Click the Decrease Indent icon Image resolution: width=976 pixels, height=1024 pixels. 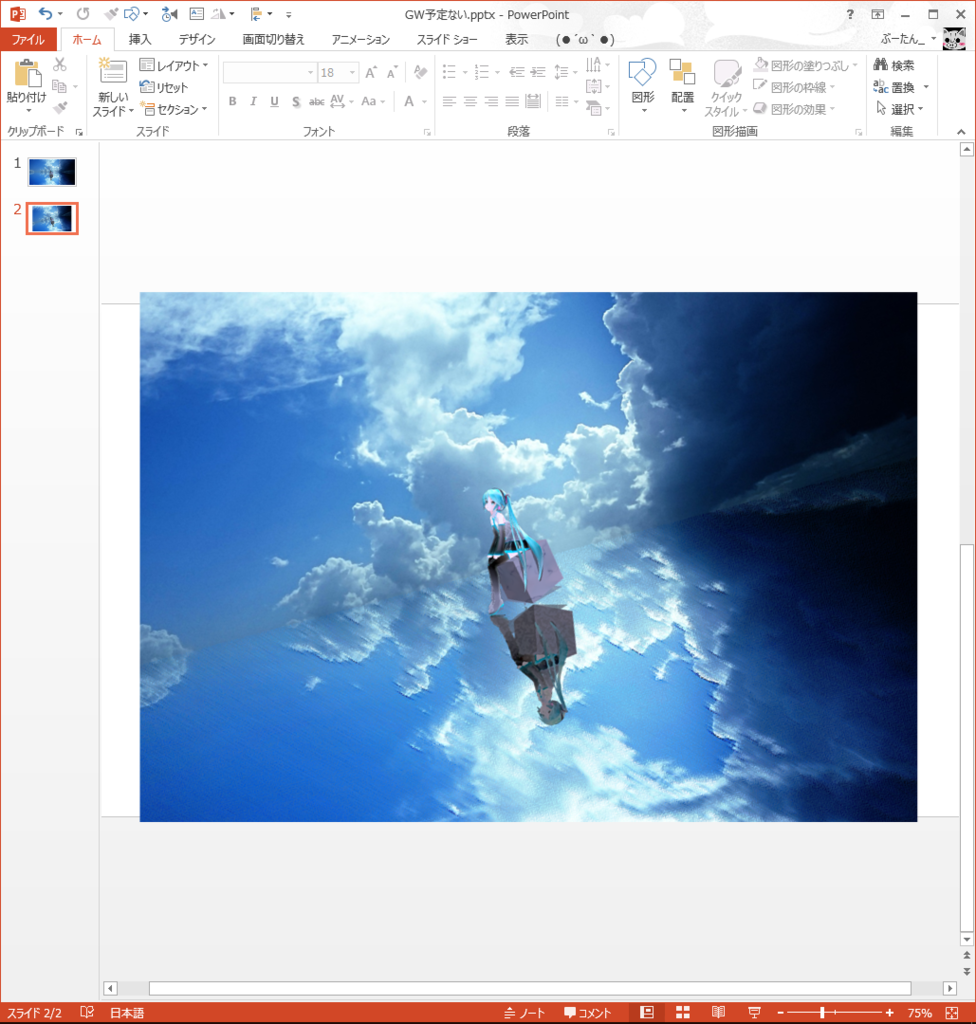(517, 72)
